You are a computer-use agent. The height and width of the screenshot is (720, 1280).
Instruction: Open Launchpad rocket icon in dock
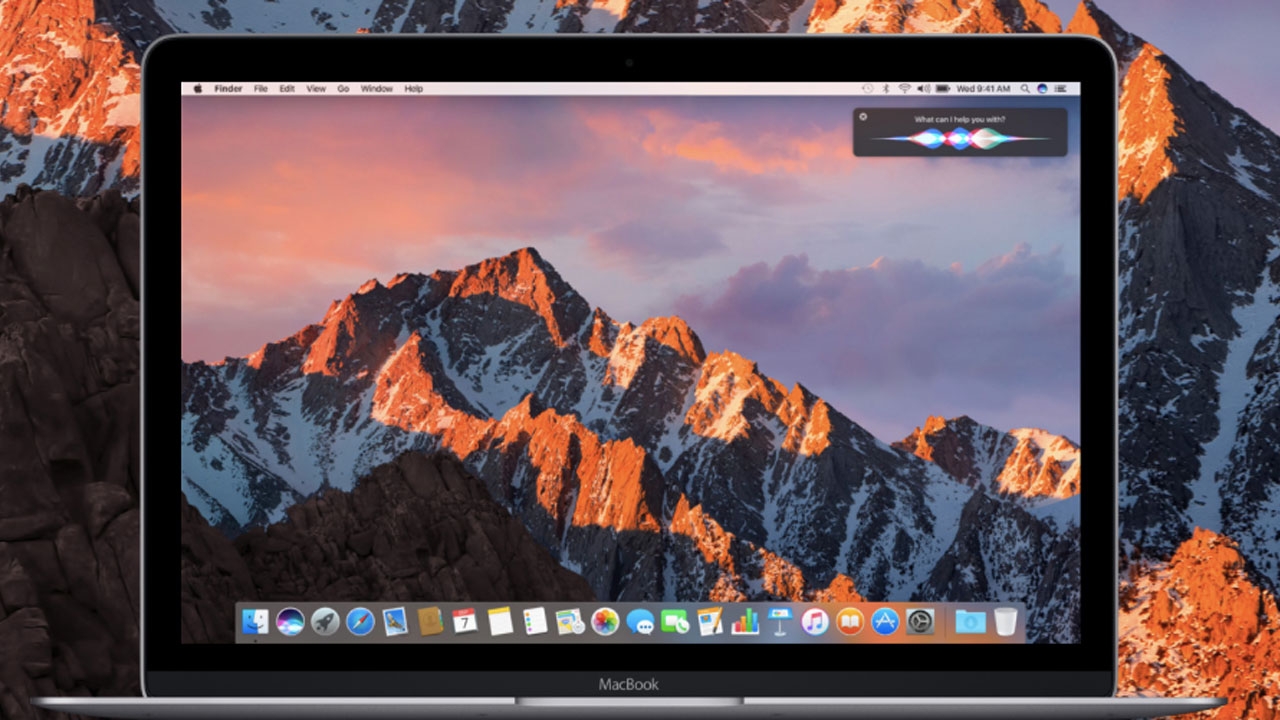coord(325,621)
